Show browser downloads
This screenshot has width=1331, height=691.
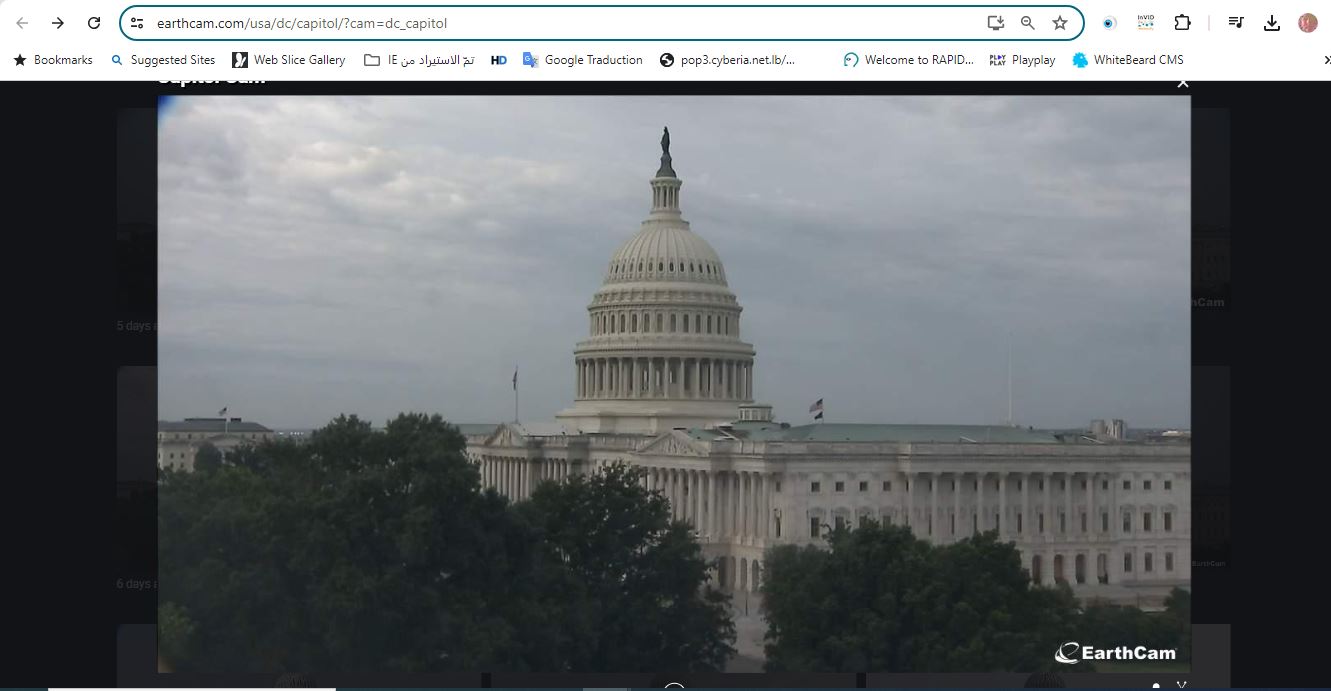1272,23
